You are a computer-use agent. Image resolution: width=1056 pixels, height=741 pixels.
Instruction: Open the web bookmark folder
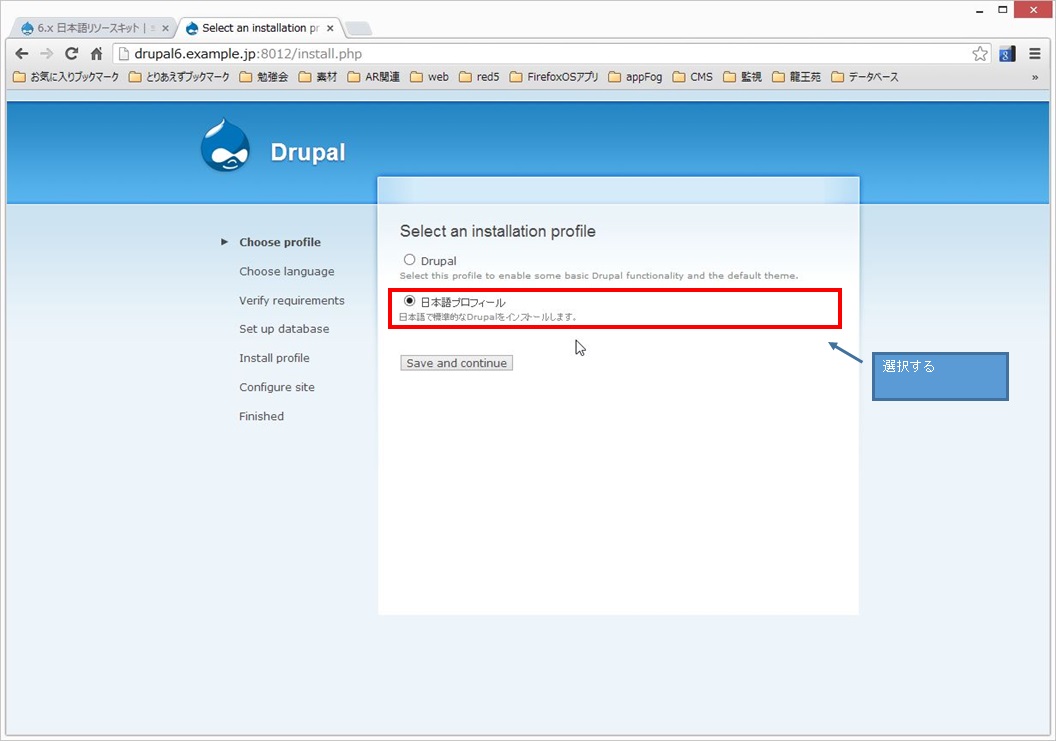coord(430,77)
